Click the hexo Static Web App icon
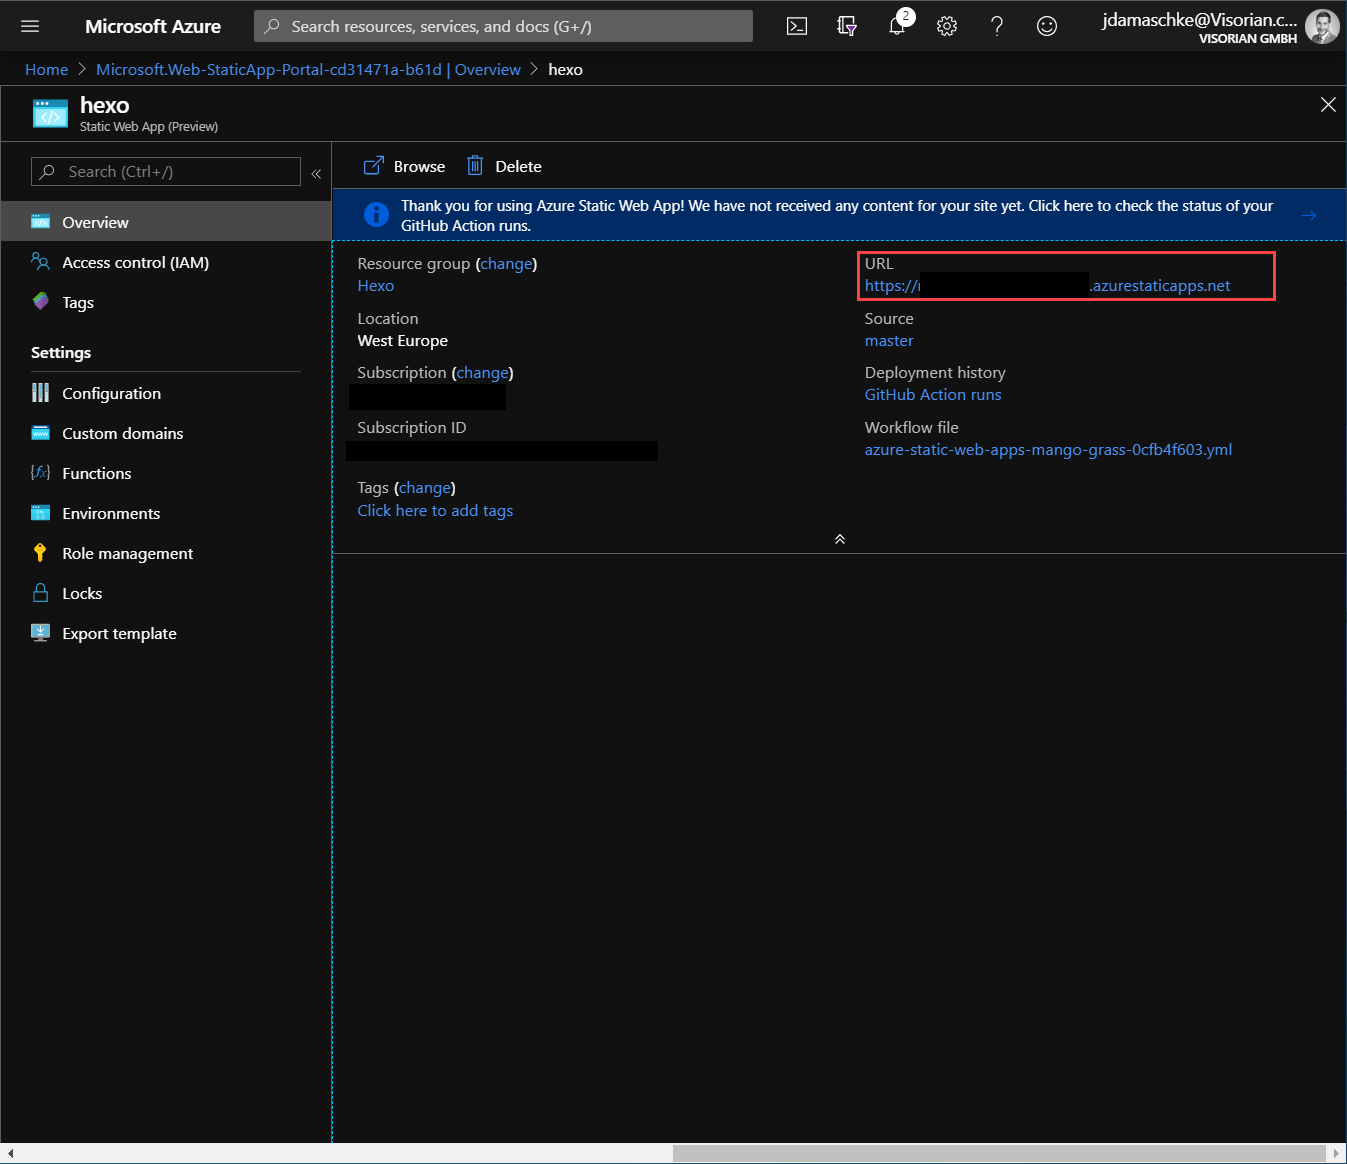This screenshot has width=1347, height=1164. (50, 114)
